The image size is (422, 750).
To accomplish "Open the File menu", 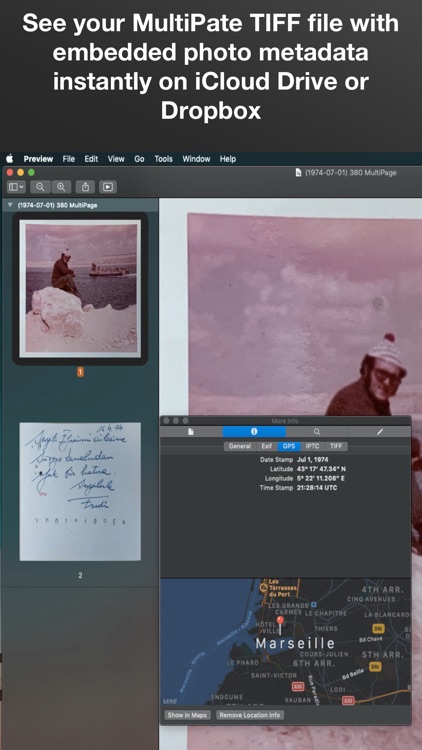I will click(x=68, y=159).
